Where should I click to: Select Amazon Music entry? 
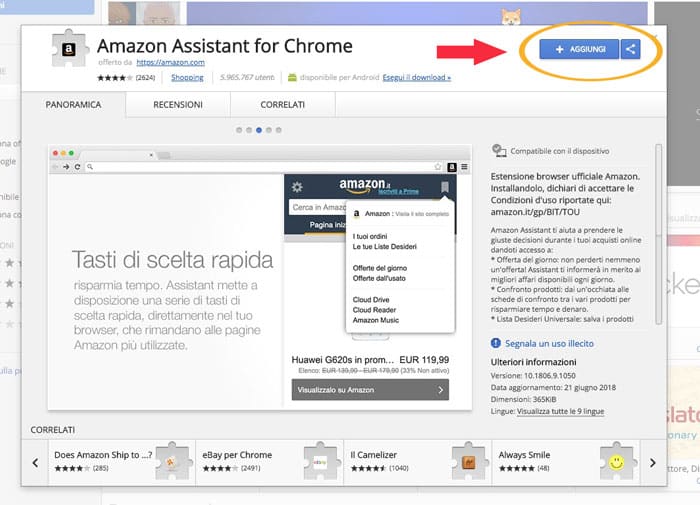375,320
